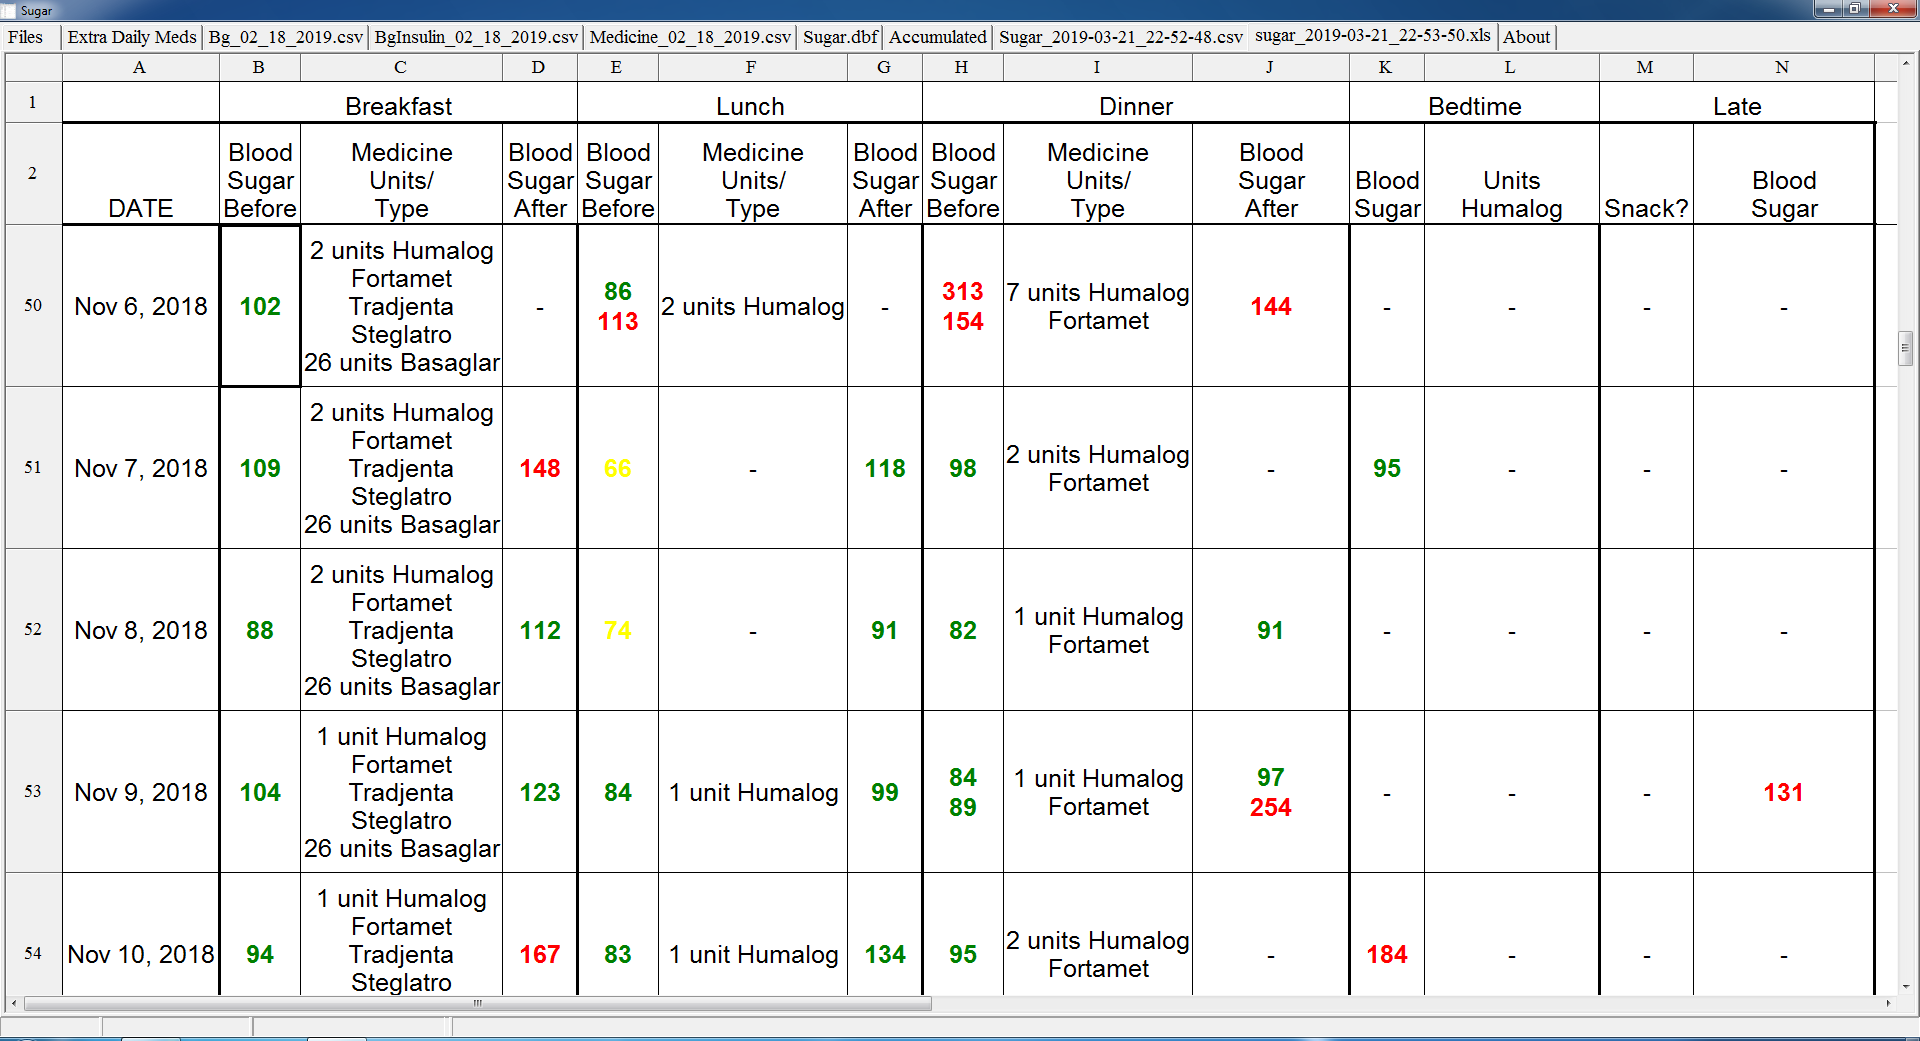
Task: Select the cell showing 313 and 154
Action: [963, 306]
